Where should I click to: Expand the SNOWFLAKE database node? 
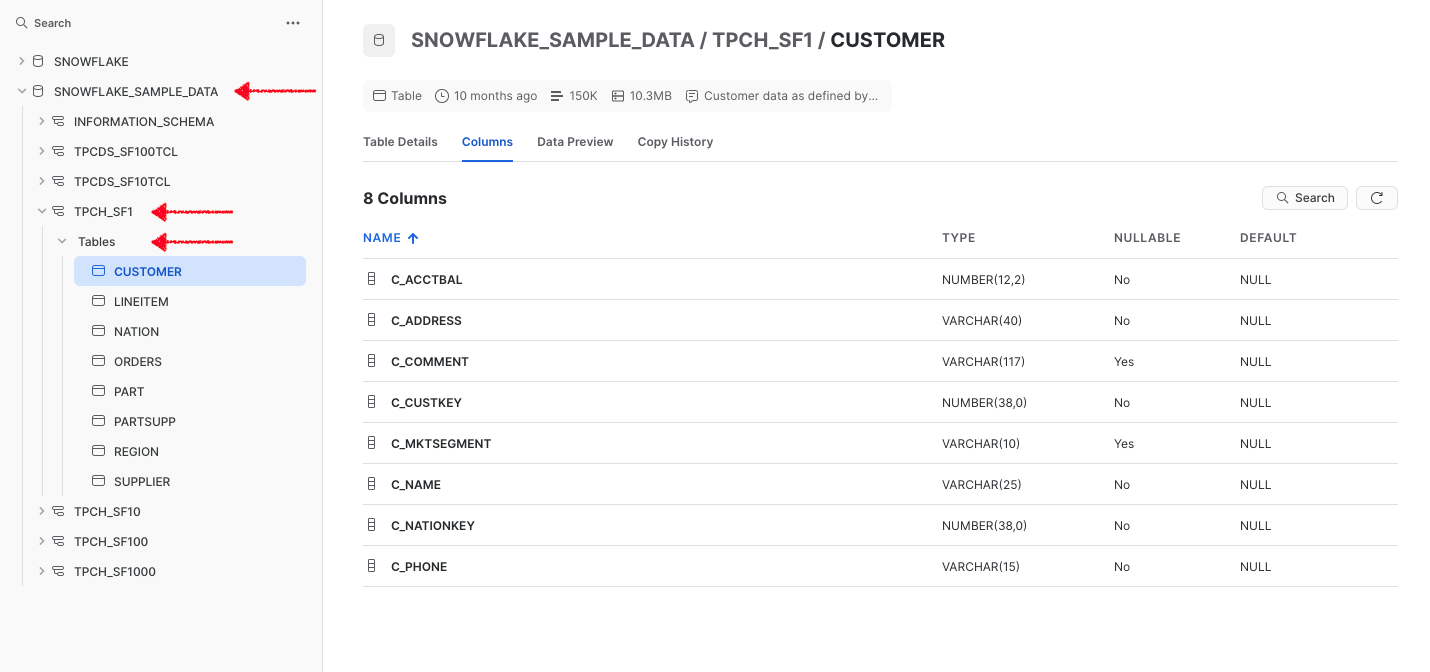(22, 61)
